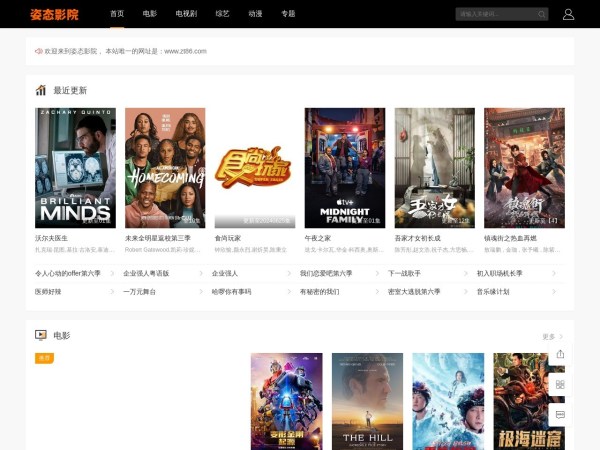The width and height of the screenshot is (600, 450).
Task: Open 吾家才女初长成 title link
Action: (417, 238)
